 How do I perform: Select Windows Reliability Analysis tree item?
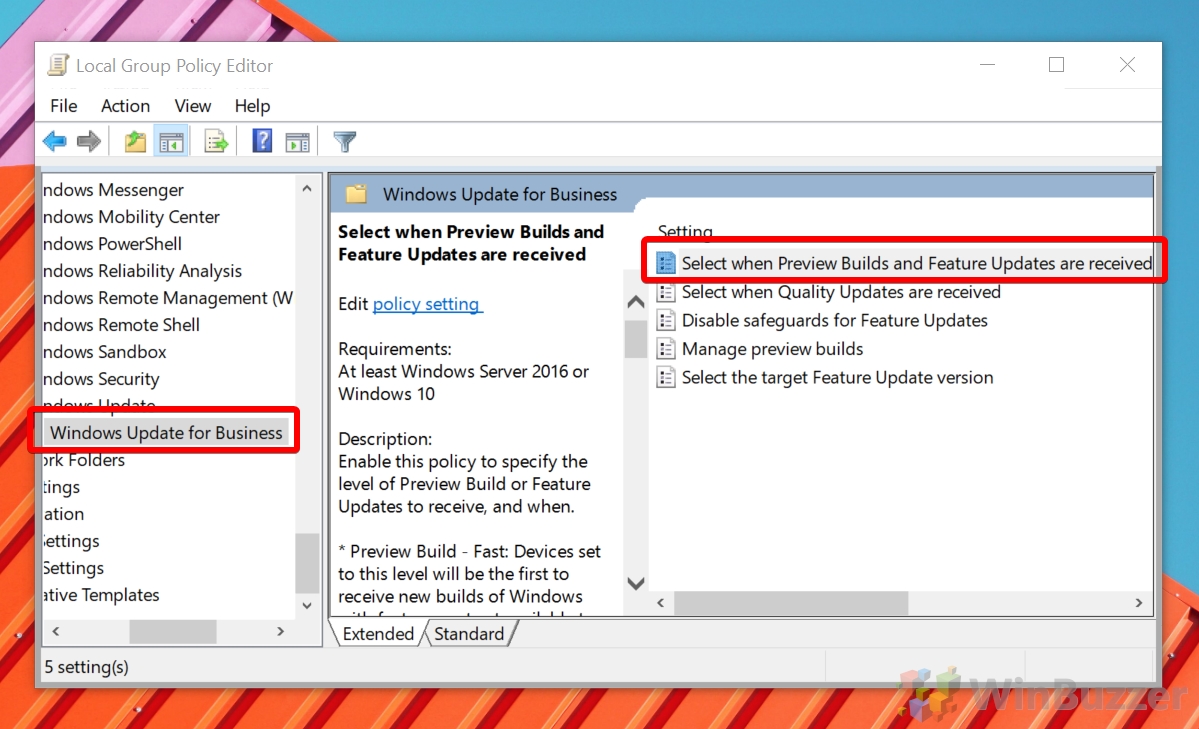point(142,271)
